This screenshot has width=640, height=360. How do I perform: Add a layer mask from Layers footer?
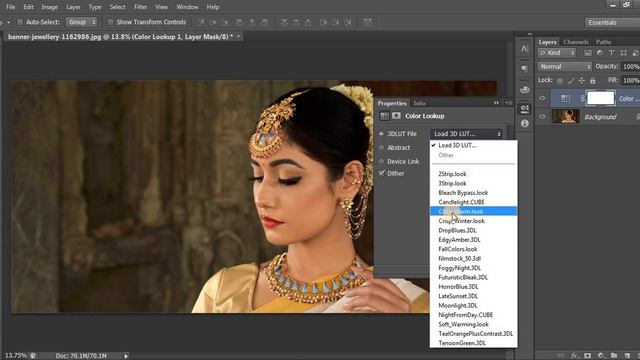[587, 356]
